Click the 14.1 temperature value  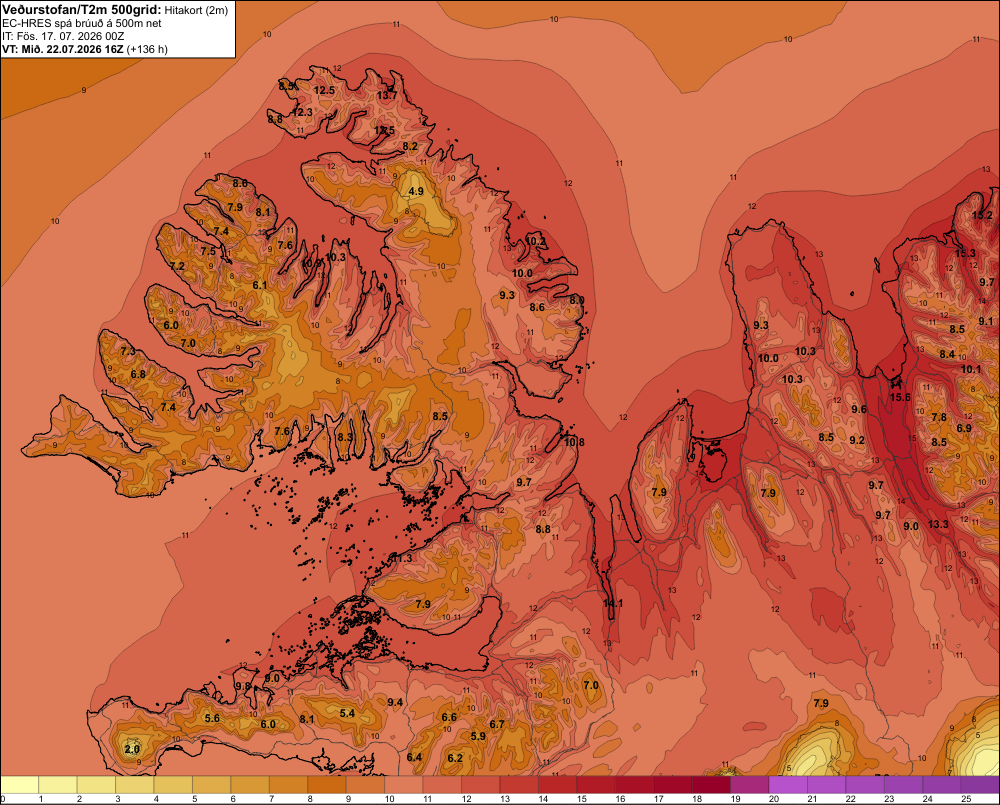[x=613, y=603]
